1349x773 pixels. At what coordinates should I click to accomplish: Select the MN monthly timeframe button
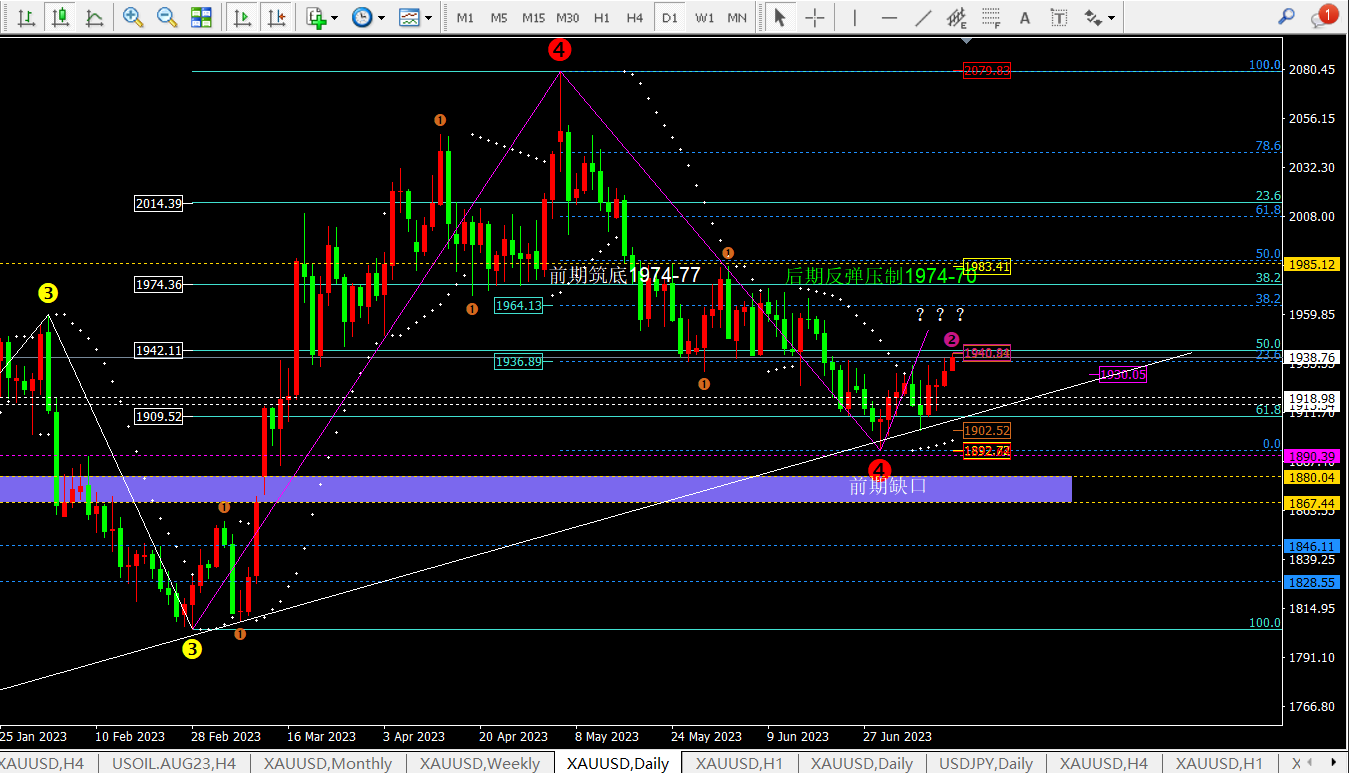[737, 17]
